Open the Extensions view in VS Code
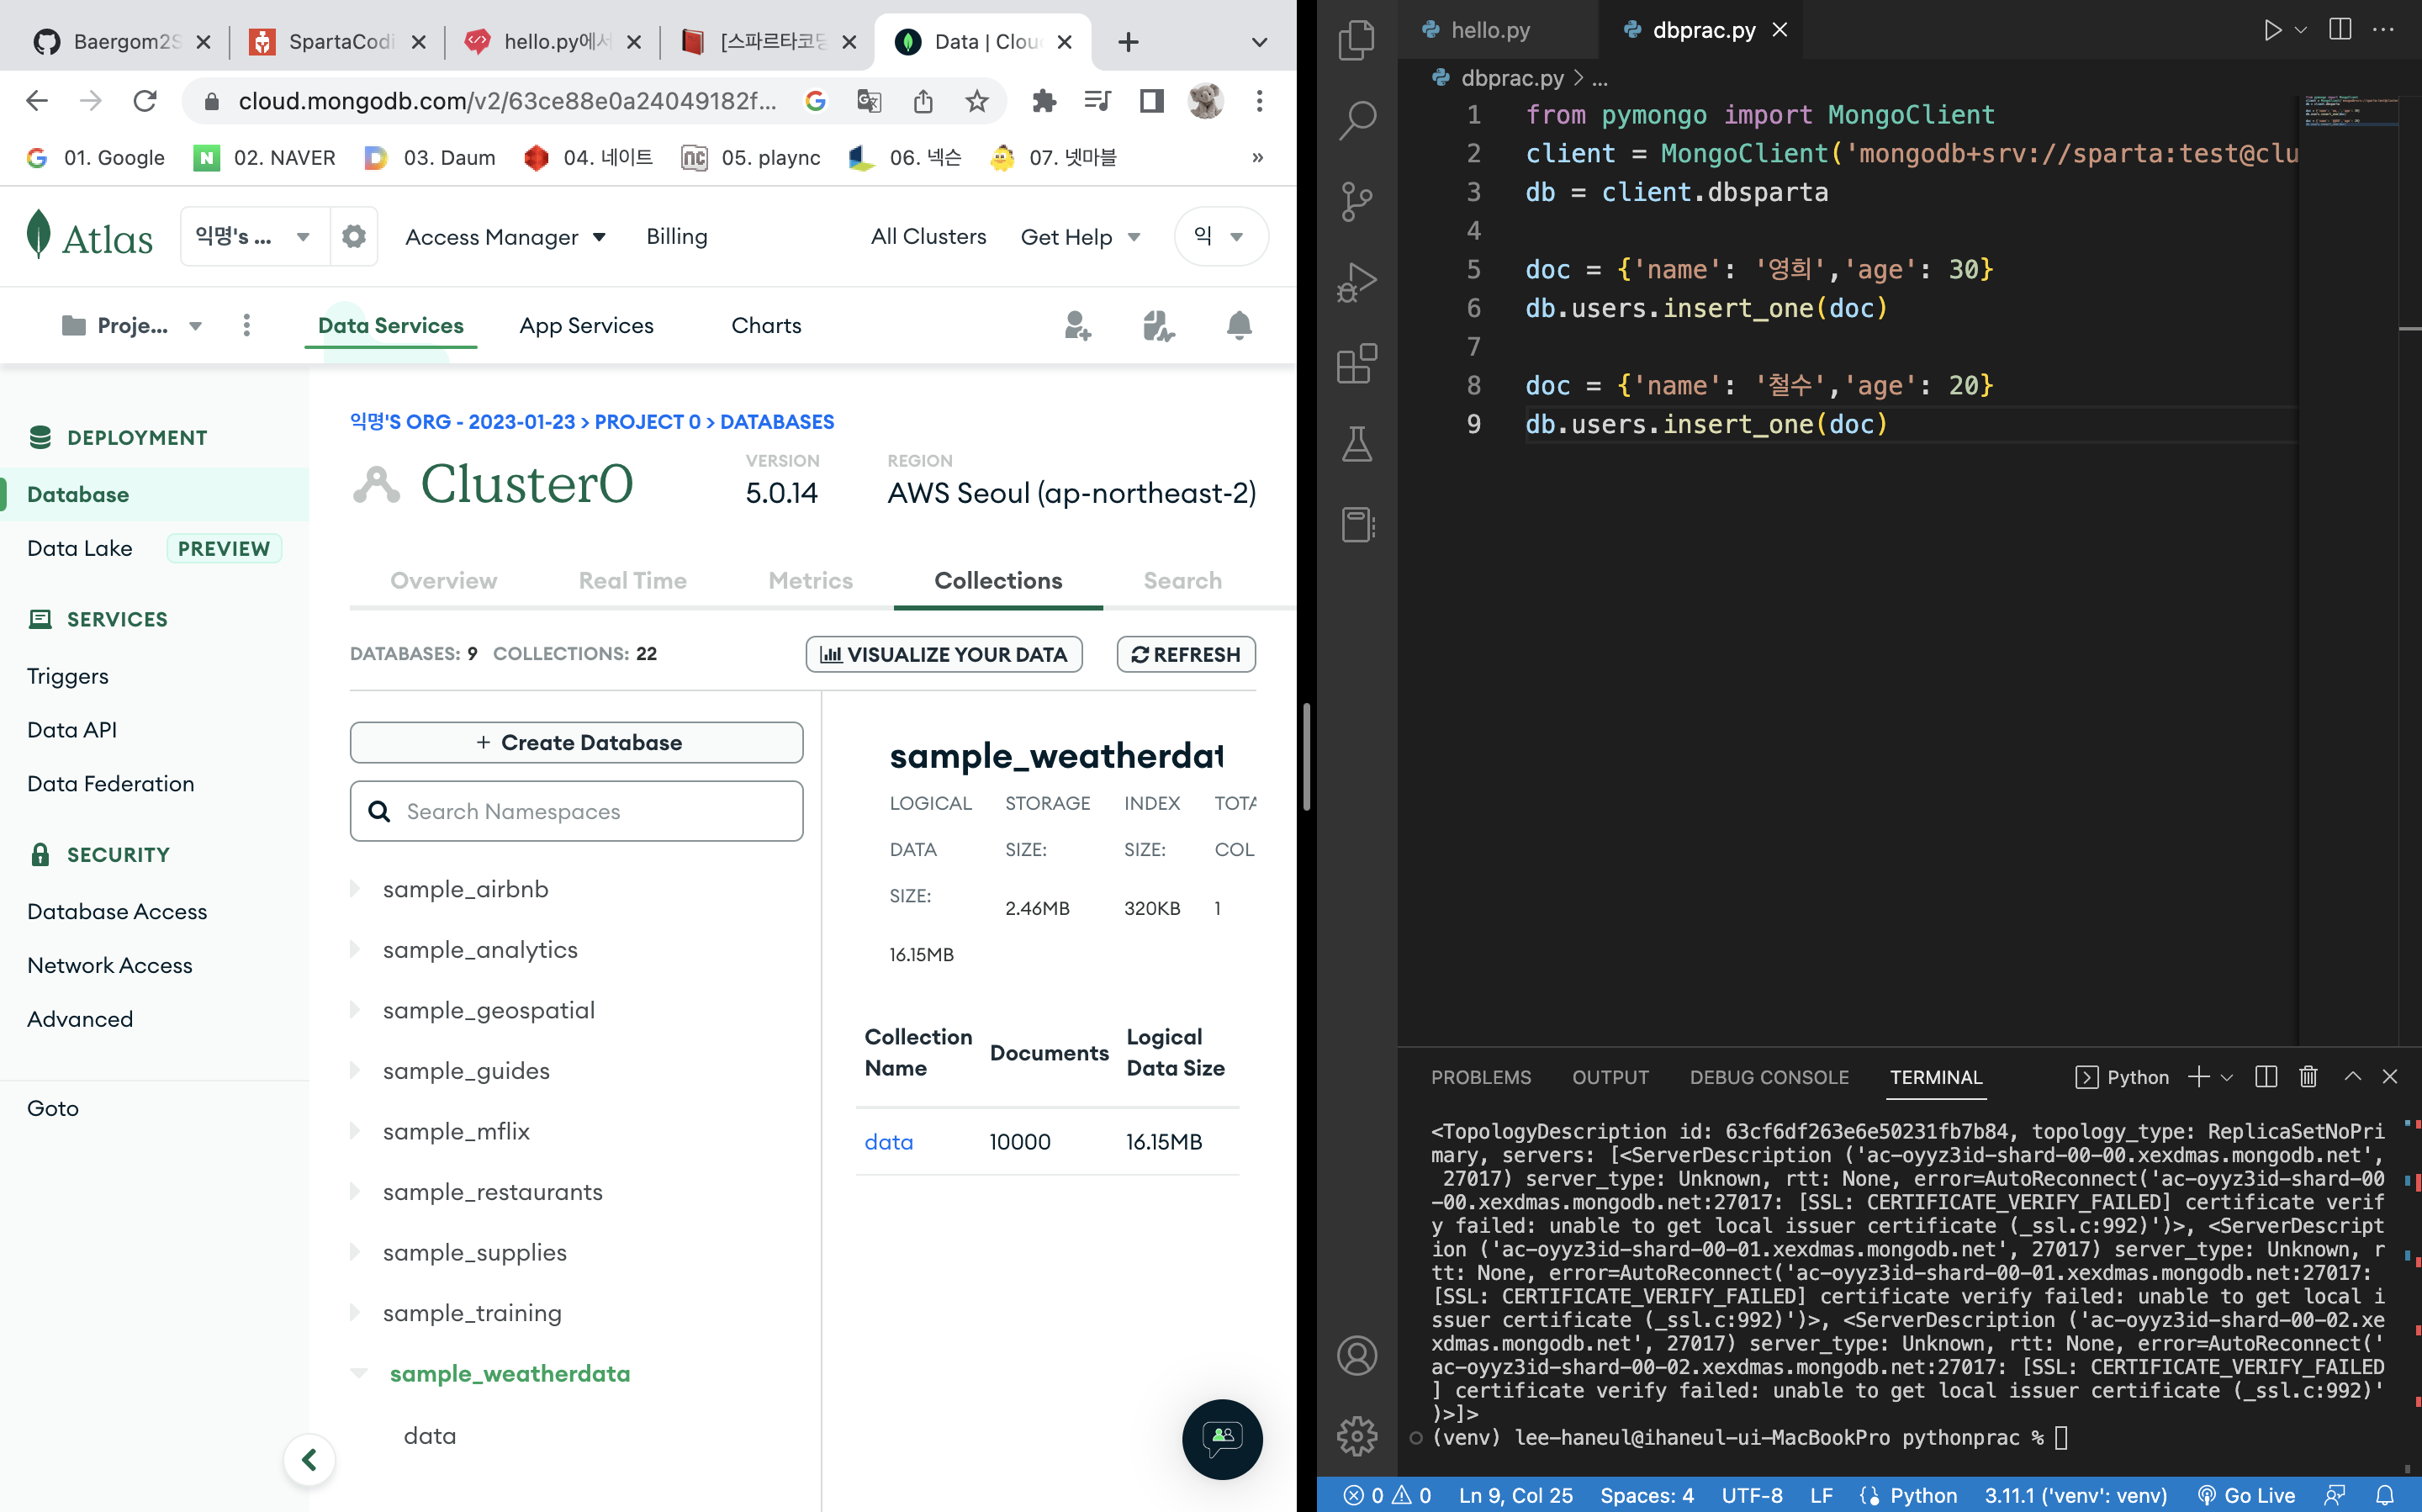2422x1512 pixels. [x=1356, y=363]
